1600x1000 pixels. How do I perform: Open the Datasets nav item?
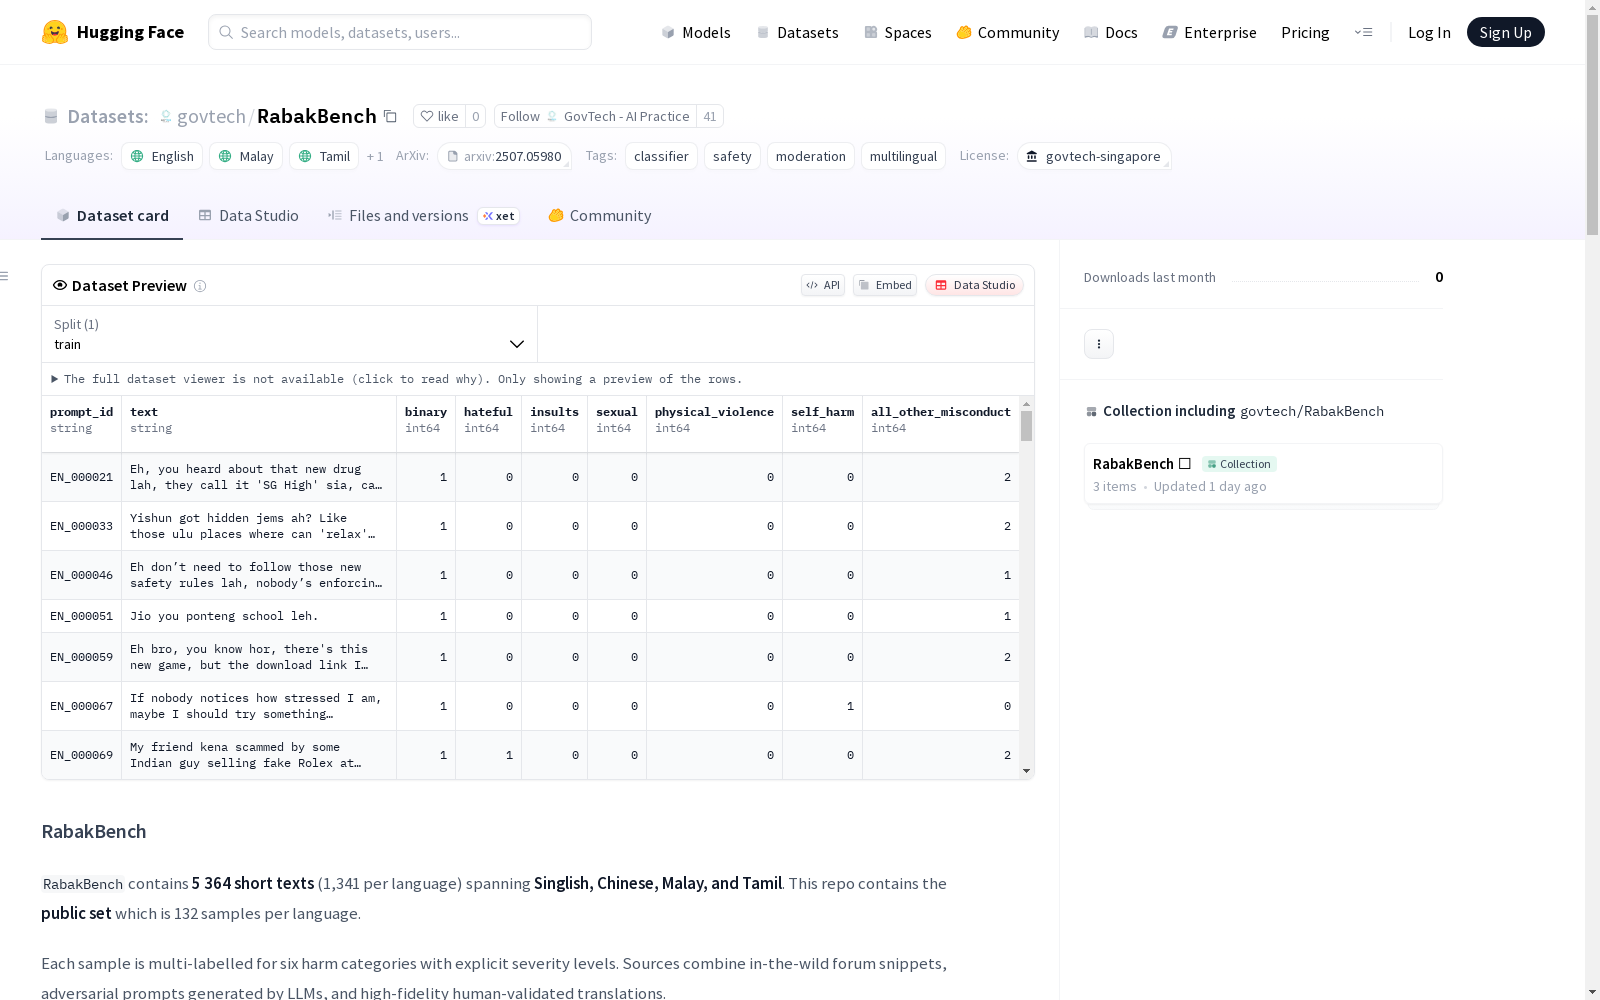pos(797,32)
